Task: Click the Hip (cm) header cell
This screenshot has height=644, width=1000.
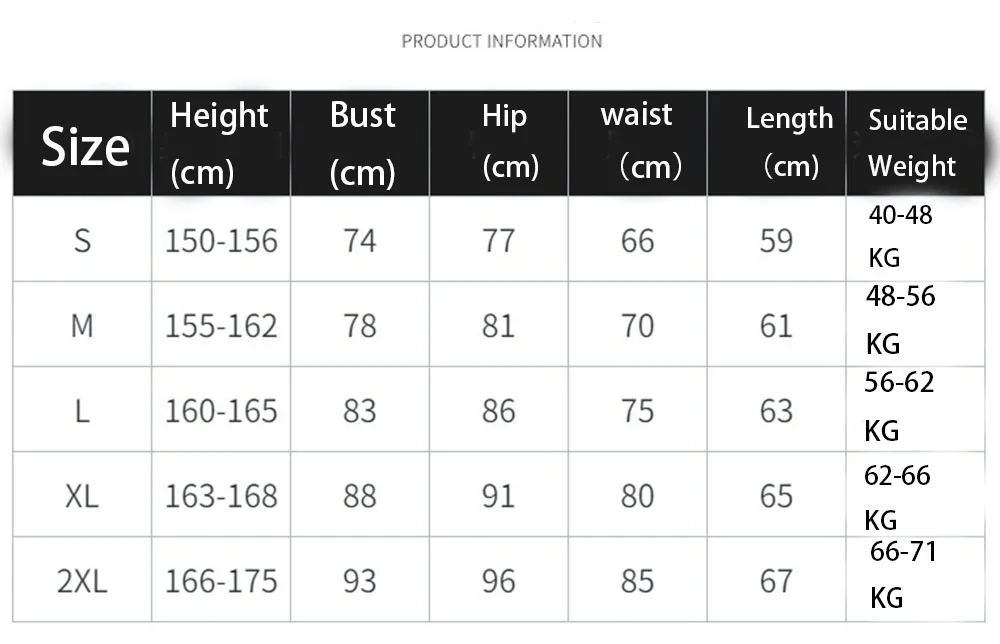Action: (x=504, y=141)
